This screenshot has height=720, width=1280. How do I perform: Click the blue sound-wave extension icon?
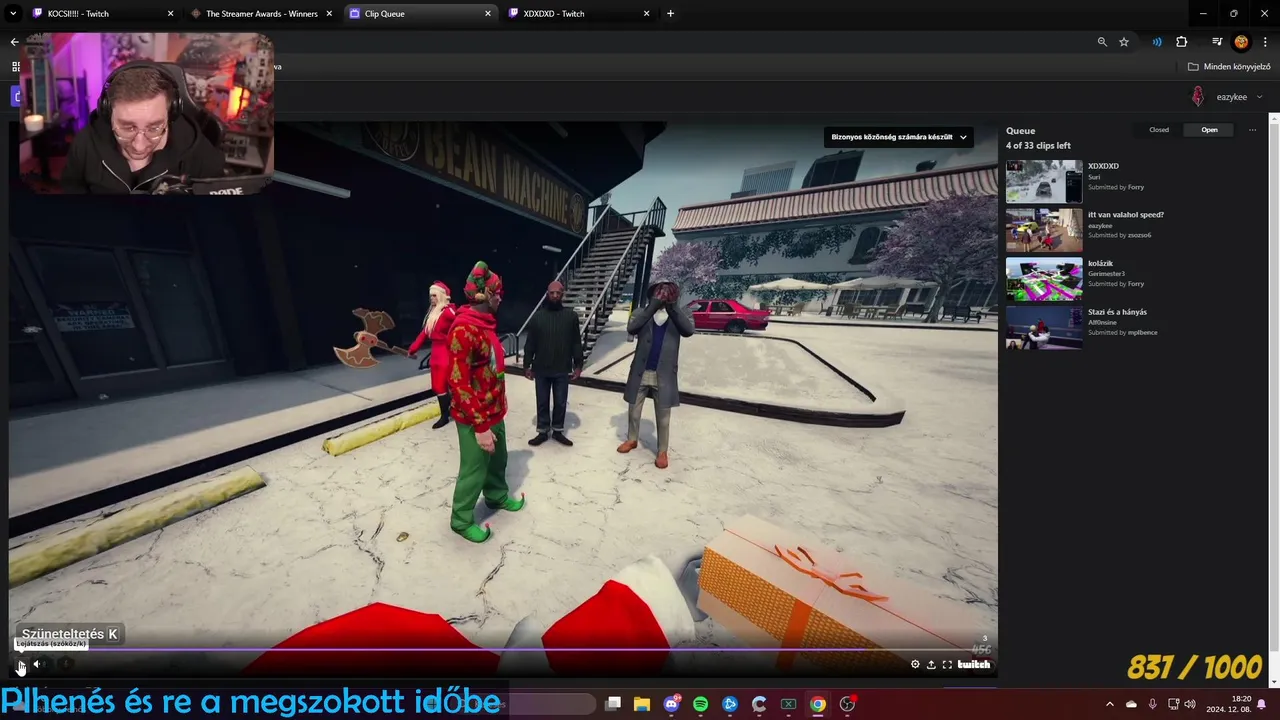coord(1157,42)
